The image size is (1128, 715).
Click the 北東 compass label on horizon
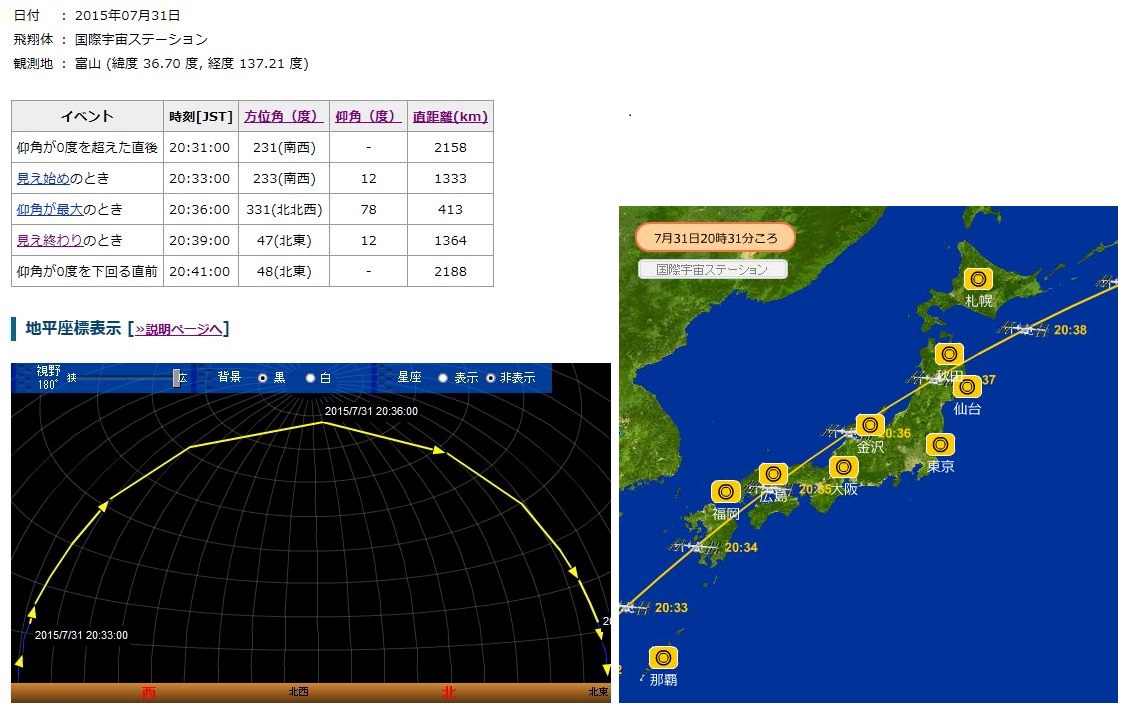point(599,692)
